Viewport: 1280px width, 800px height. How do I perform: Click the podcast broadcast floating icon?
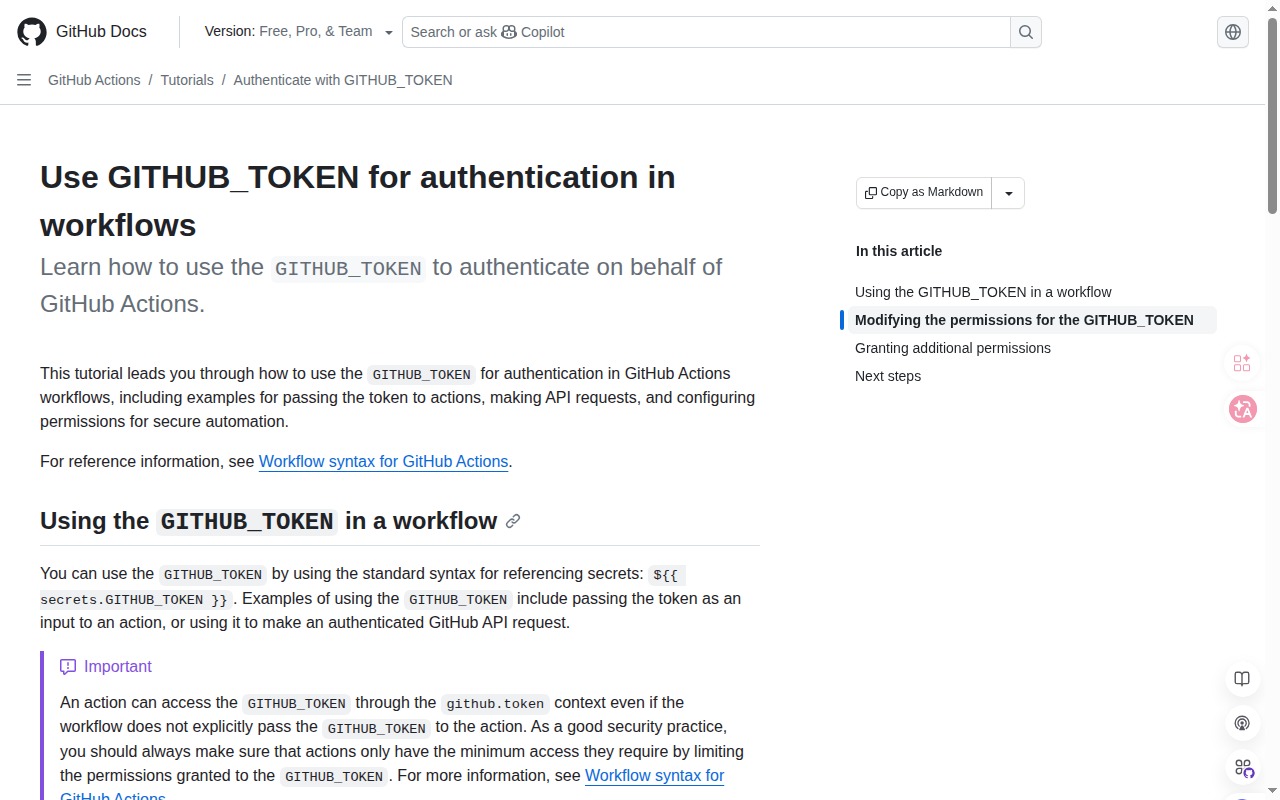[x=1242, y=723]
